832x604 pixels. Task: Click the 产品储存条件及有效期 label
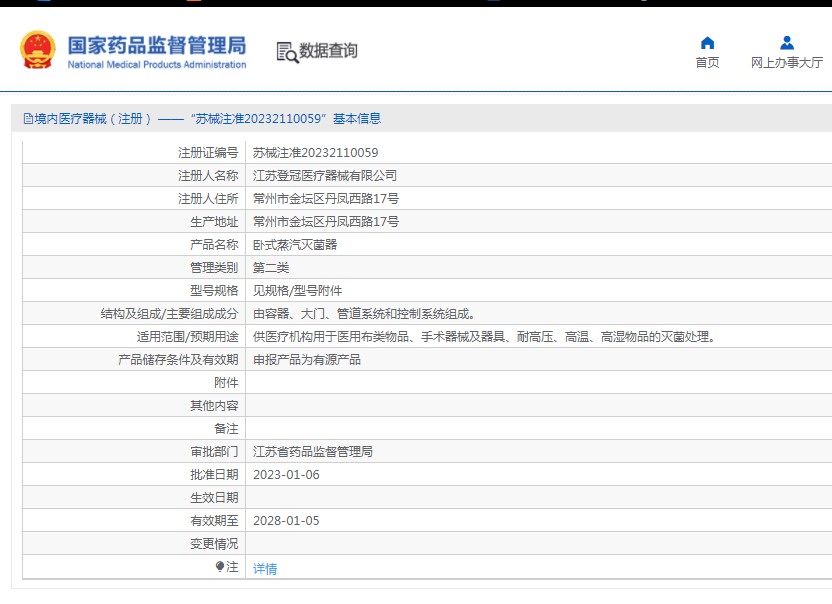[x=178, y=359]
